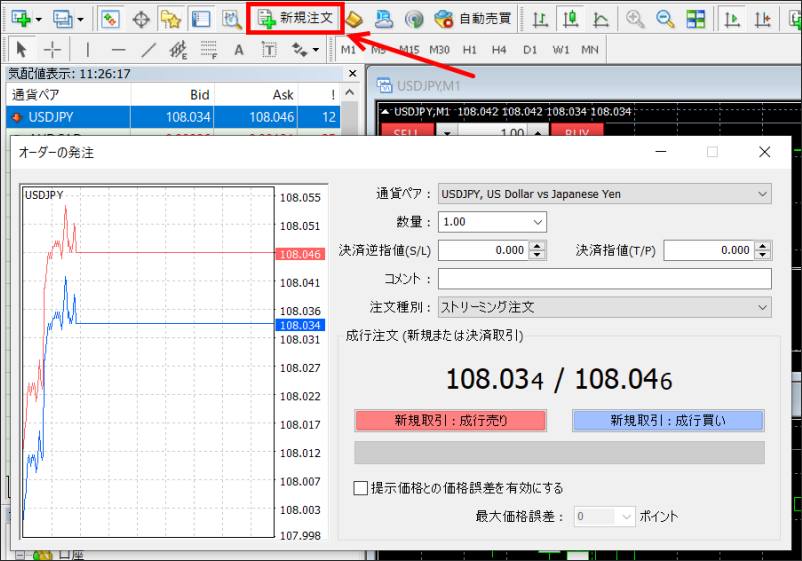Open the MetaEditor yellow book icon
The width and height of the screenshot is (802, 561).
pyautogui.click(x=354, y=19)
